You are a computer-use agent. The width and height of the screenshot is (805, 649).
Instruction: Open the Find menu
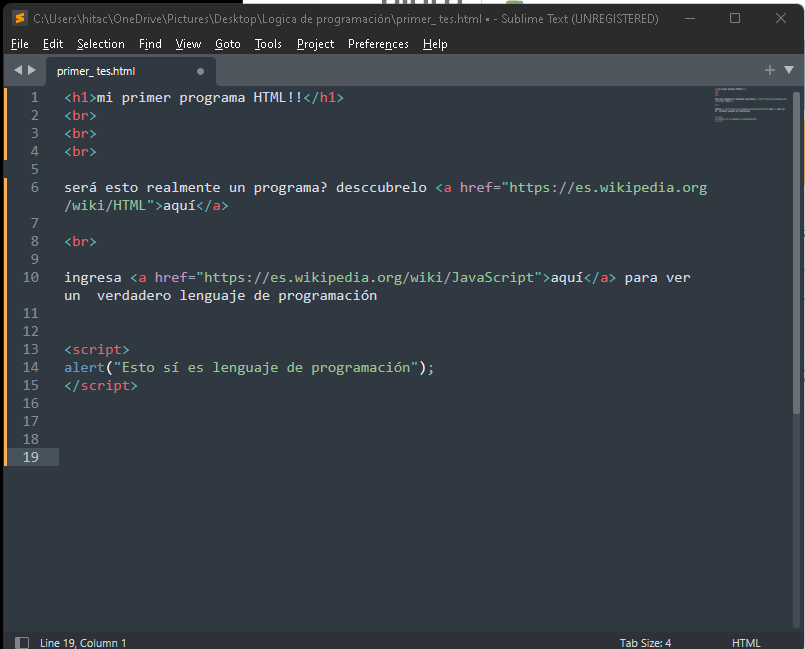(150, 44)
